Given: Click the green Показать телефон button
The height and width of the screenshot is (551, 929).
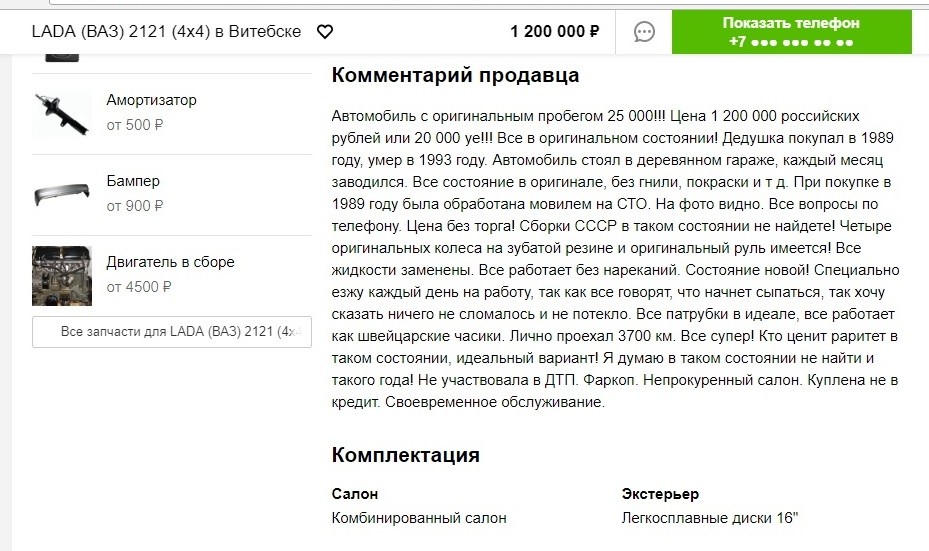Looking at the screenshot, I should coord(791,32).
